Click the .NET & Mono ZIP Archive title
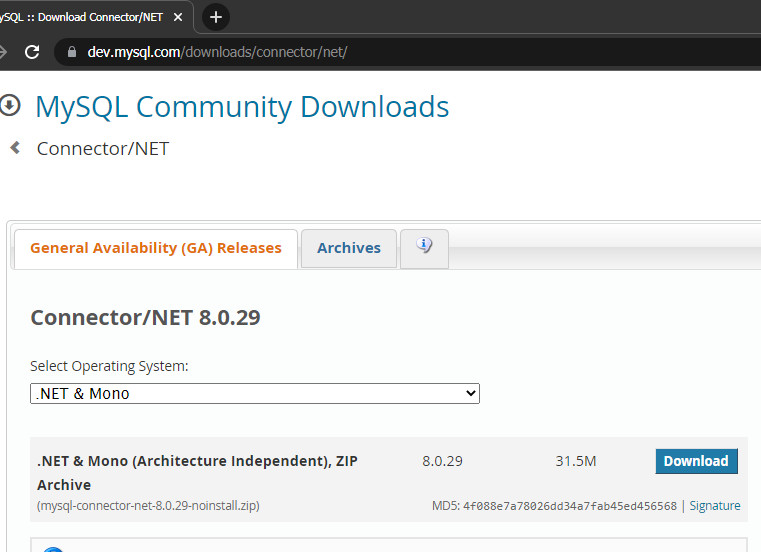 coord(197,473)
